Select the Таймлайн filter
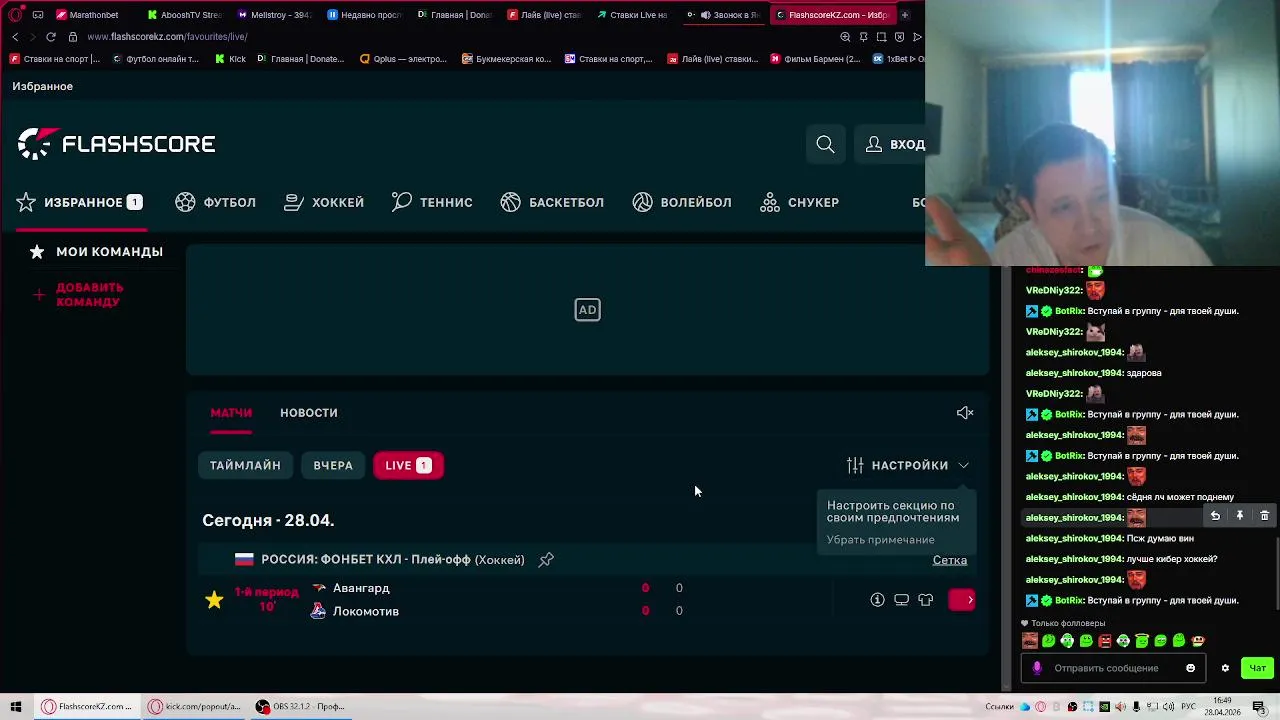 tap(245, 465)
